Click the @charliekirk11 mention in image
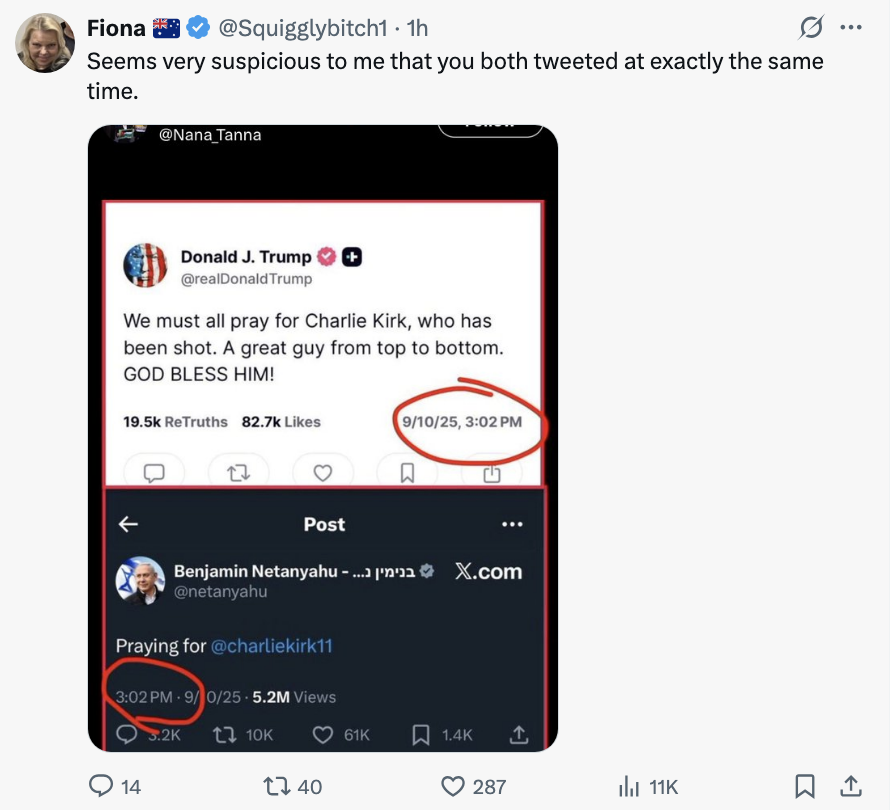This screenshot has width=896, height=810. click(271, 646)
